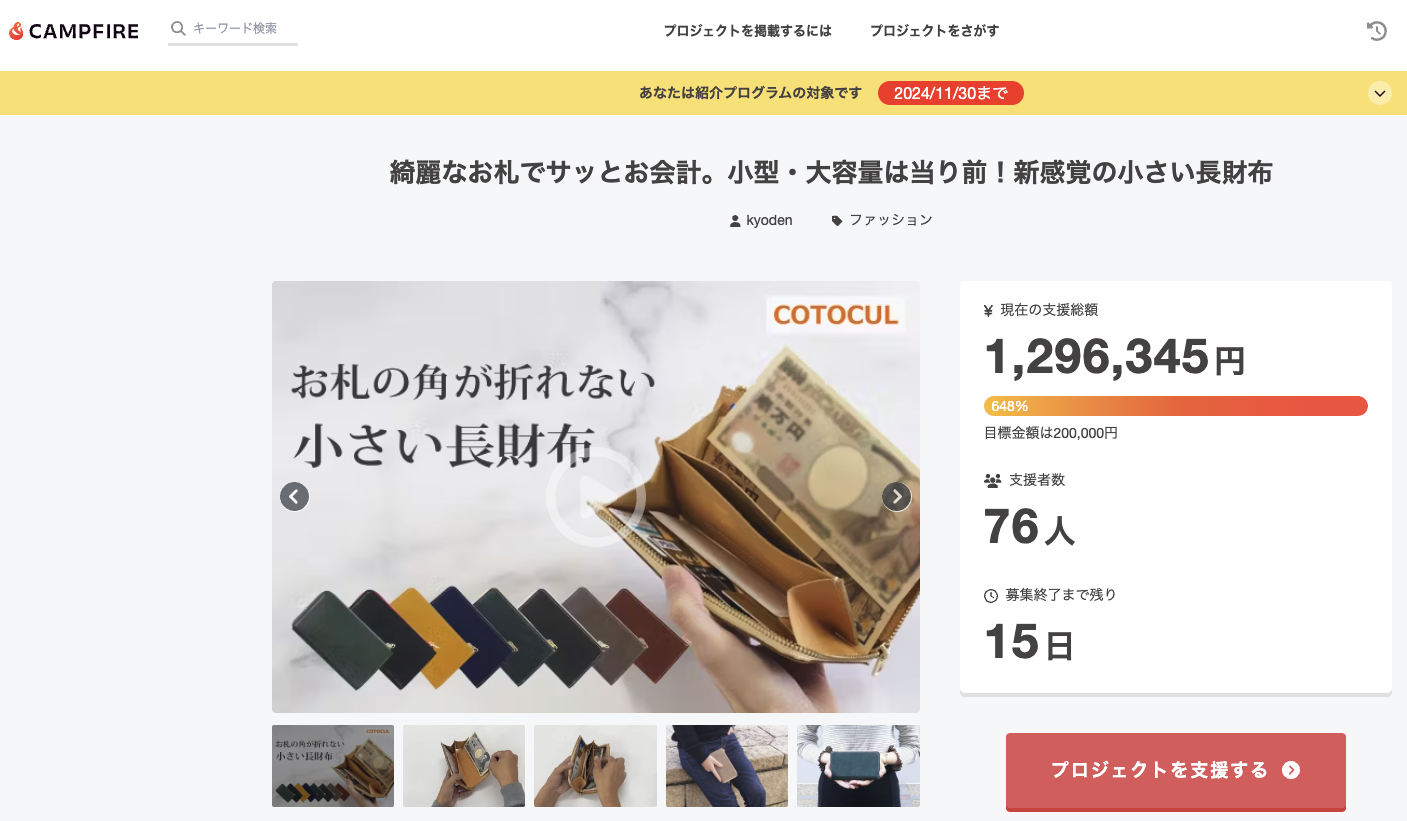Advance to next slide with right arrow
Image resolution: width=1407 pixels, height=821 pixels.
(896, 496)
